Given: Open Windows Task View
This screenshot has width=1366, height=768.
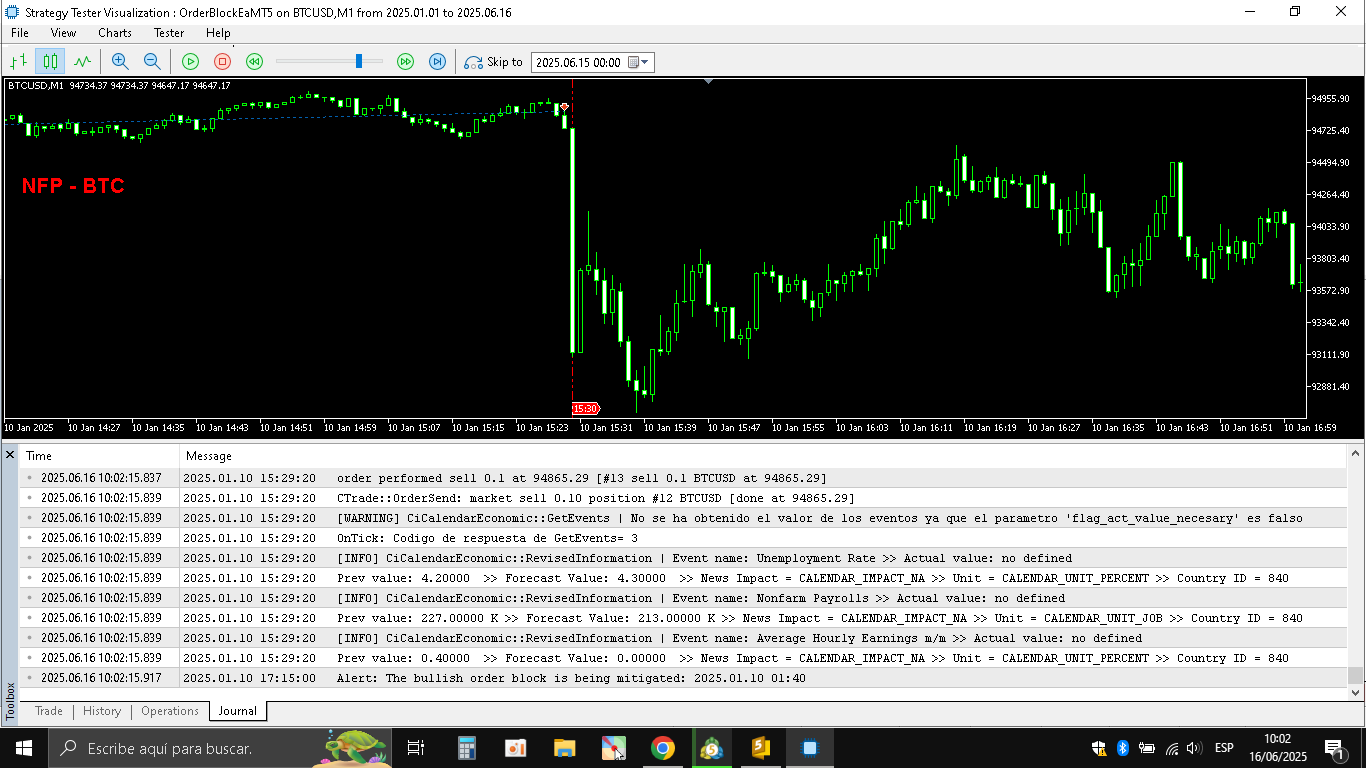Looking at the screenshot, I should coord(416,748).
